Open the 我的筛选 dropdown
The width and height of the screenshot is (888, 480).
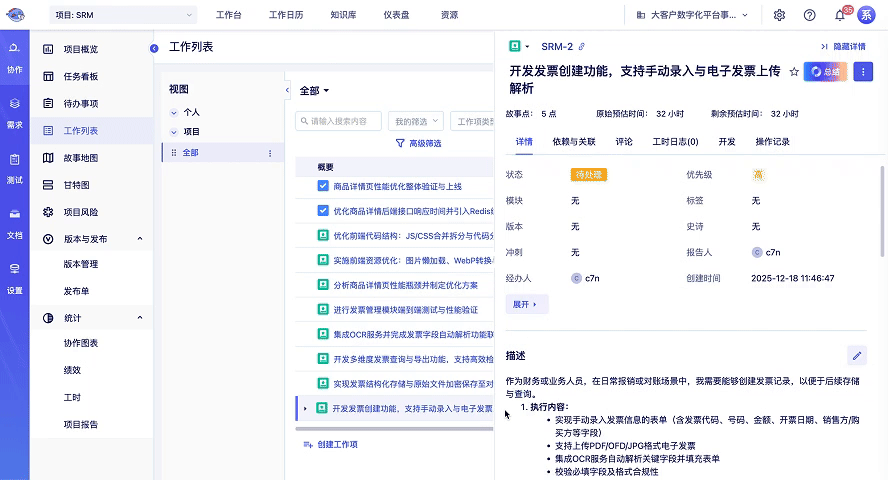[x=414, y=121]
